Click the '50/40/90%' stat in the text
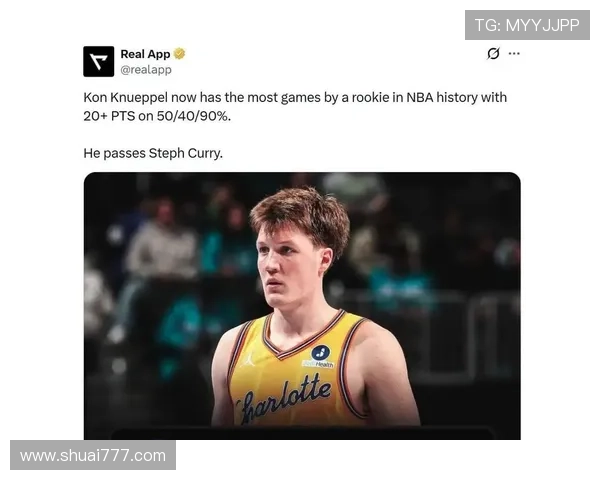 pos(194,116)
